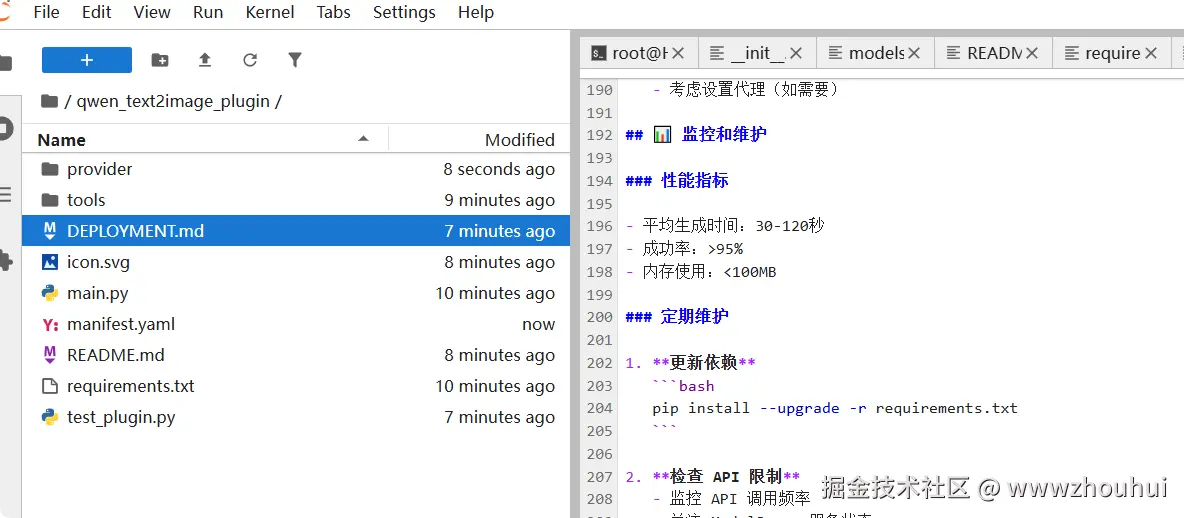Screen dimensions: 1184x518
Task: Sort files by Name column header
Action: 204,140
